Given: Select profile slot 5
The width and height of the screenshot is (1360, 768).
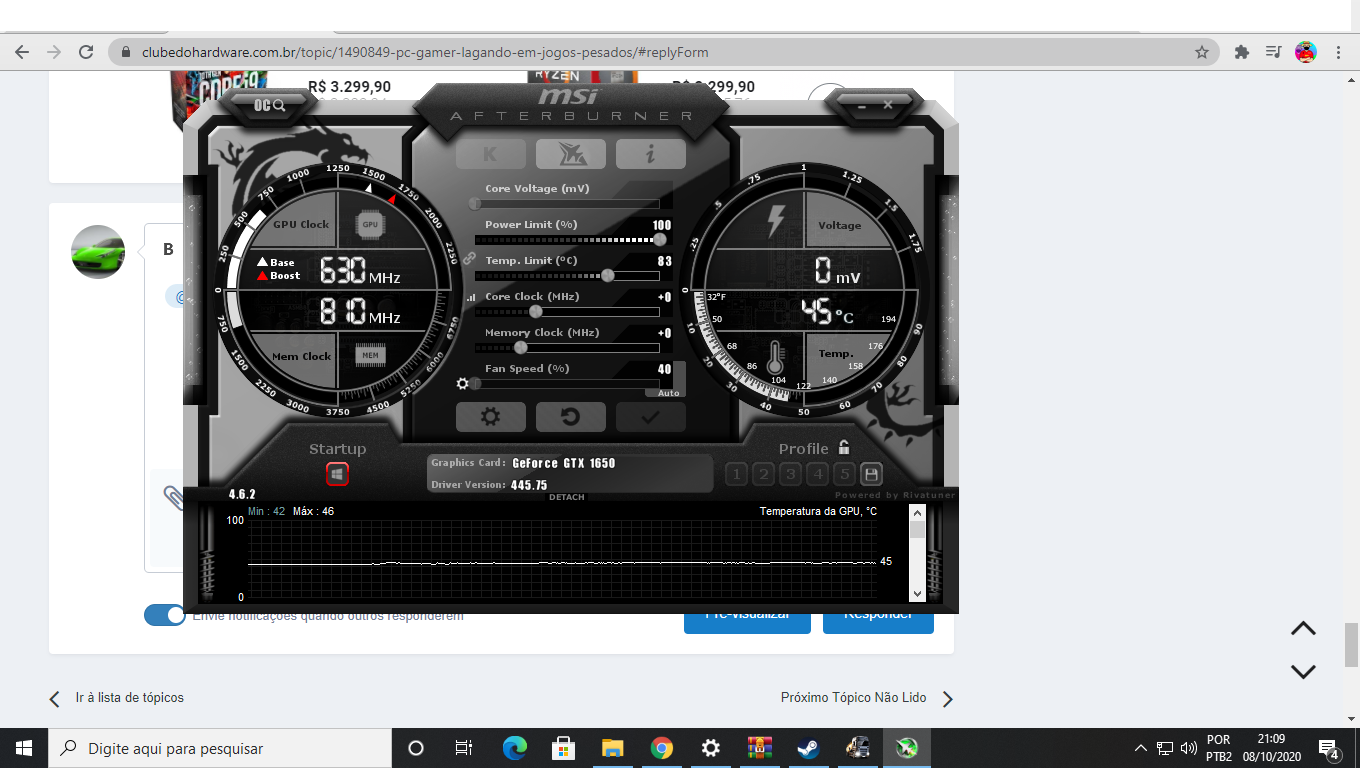Looking at the screenshot, I should 844,474.
